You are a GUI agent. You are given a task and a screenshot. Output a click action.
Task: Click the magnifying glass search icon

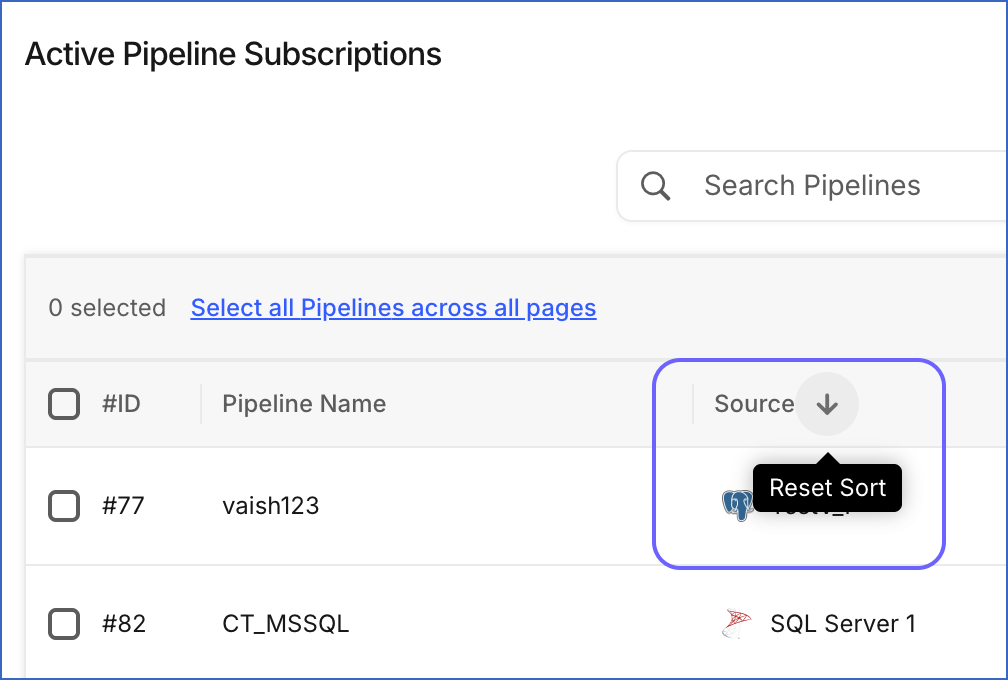(x=655, y=186)
